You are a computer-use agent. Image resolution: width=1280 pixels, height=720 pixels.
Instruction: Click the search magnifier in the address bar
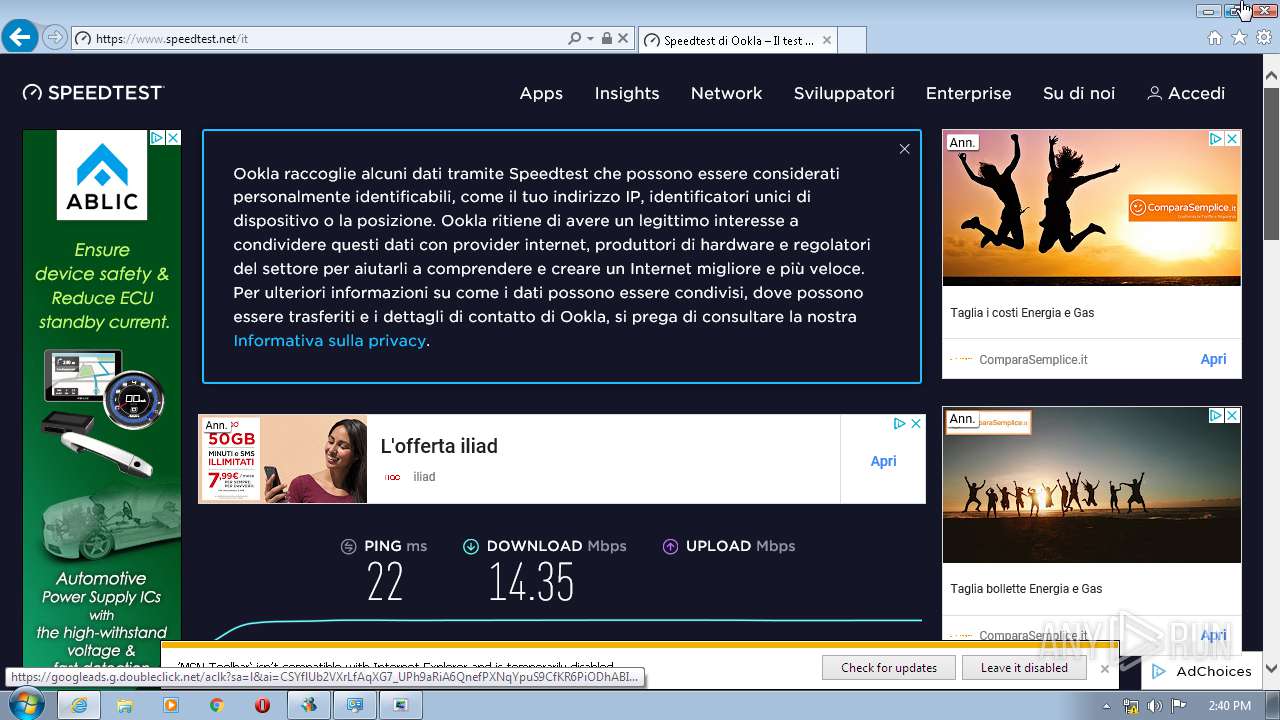point(574,39)
